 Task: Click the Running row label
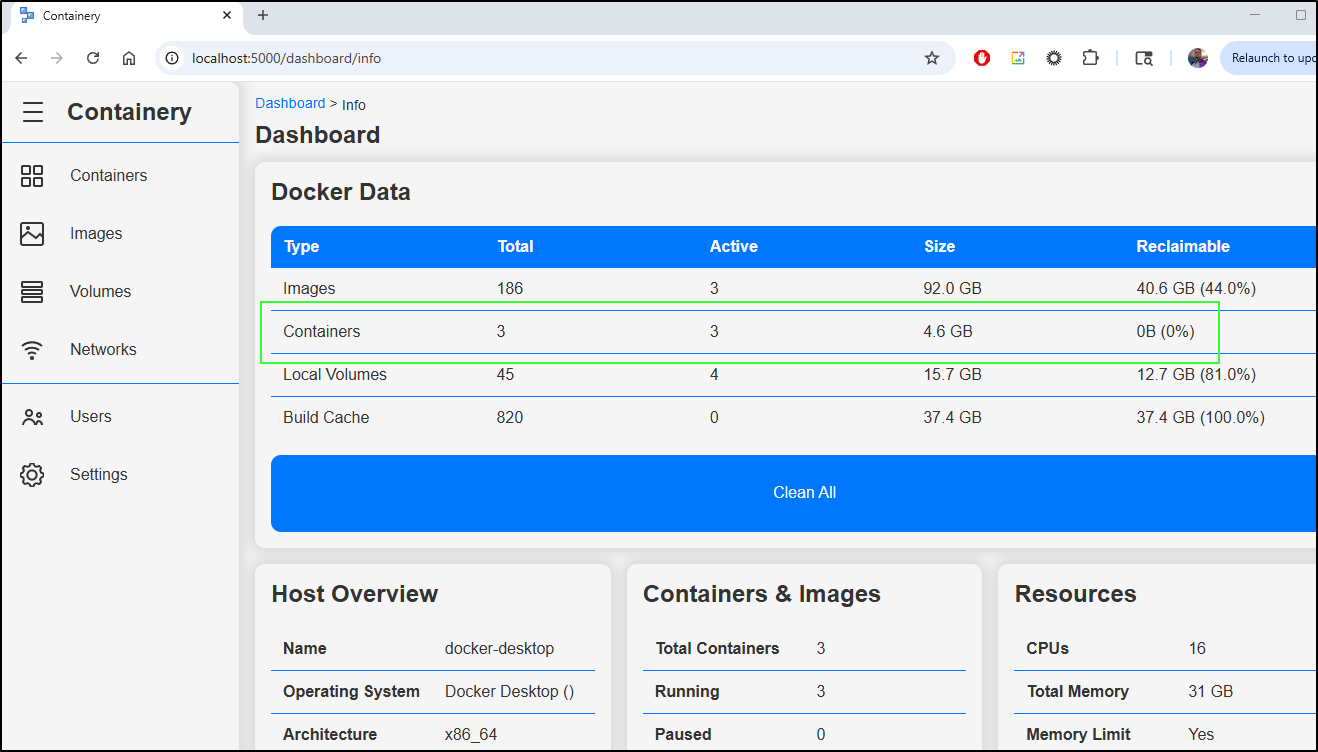point(687,692)
